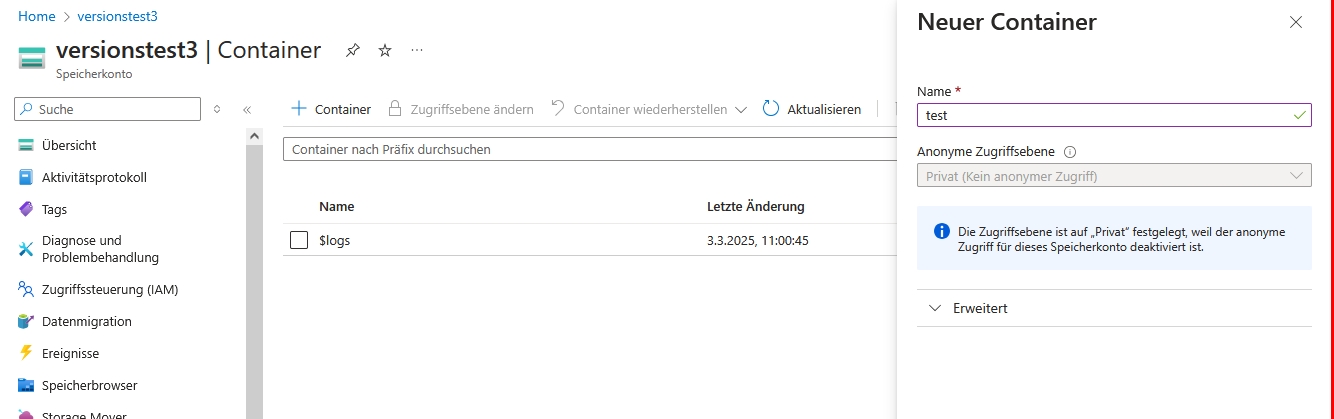Click the Aktualisieren refresh icon
This screenshot has width=1334, height=419.
771,109
